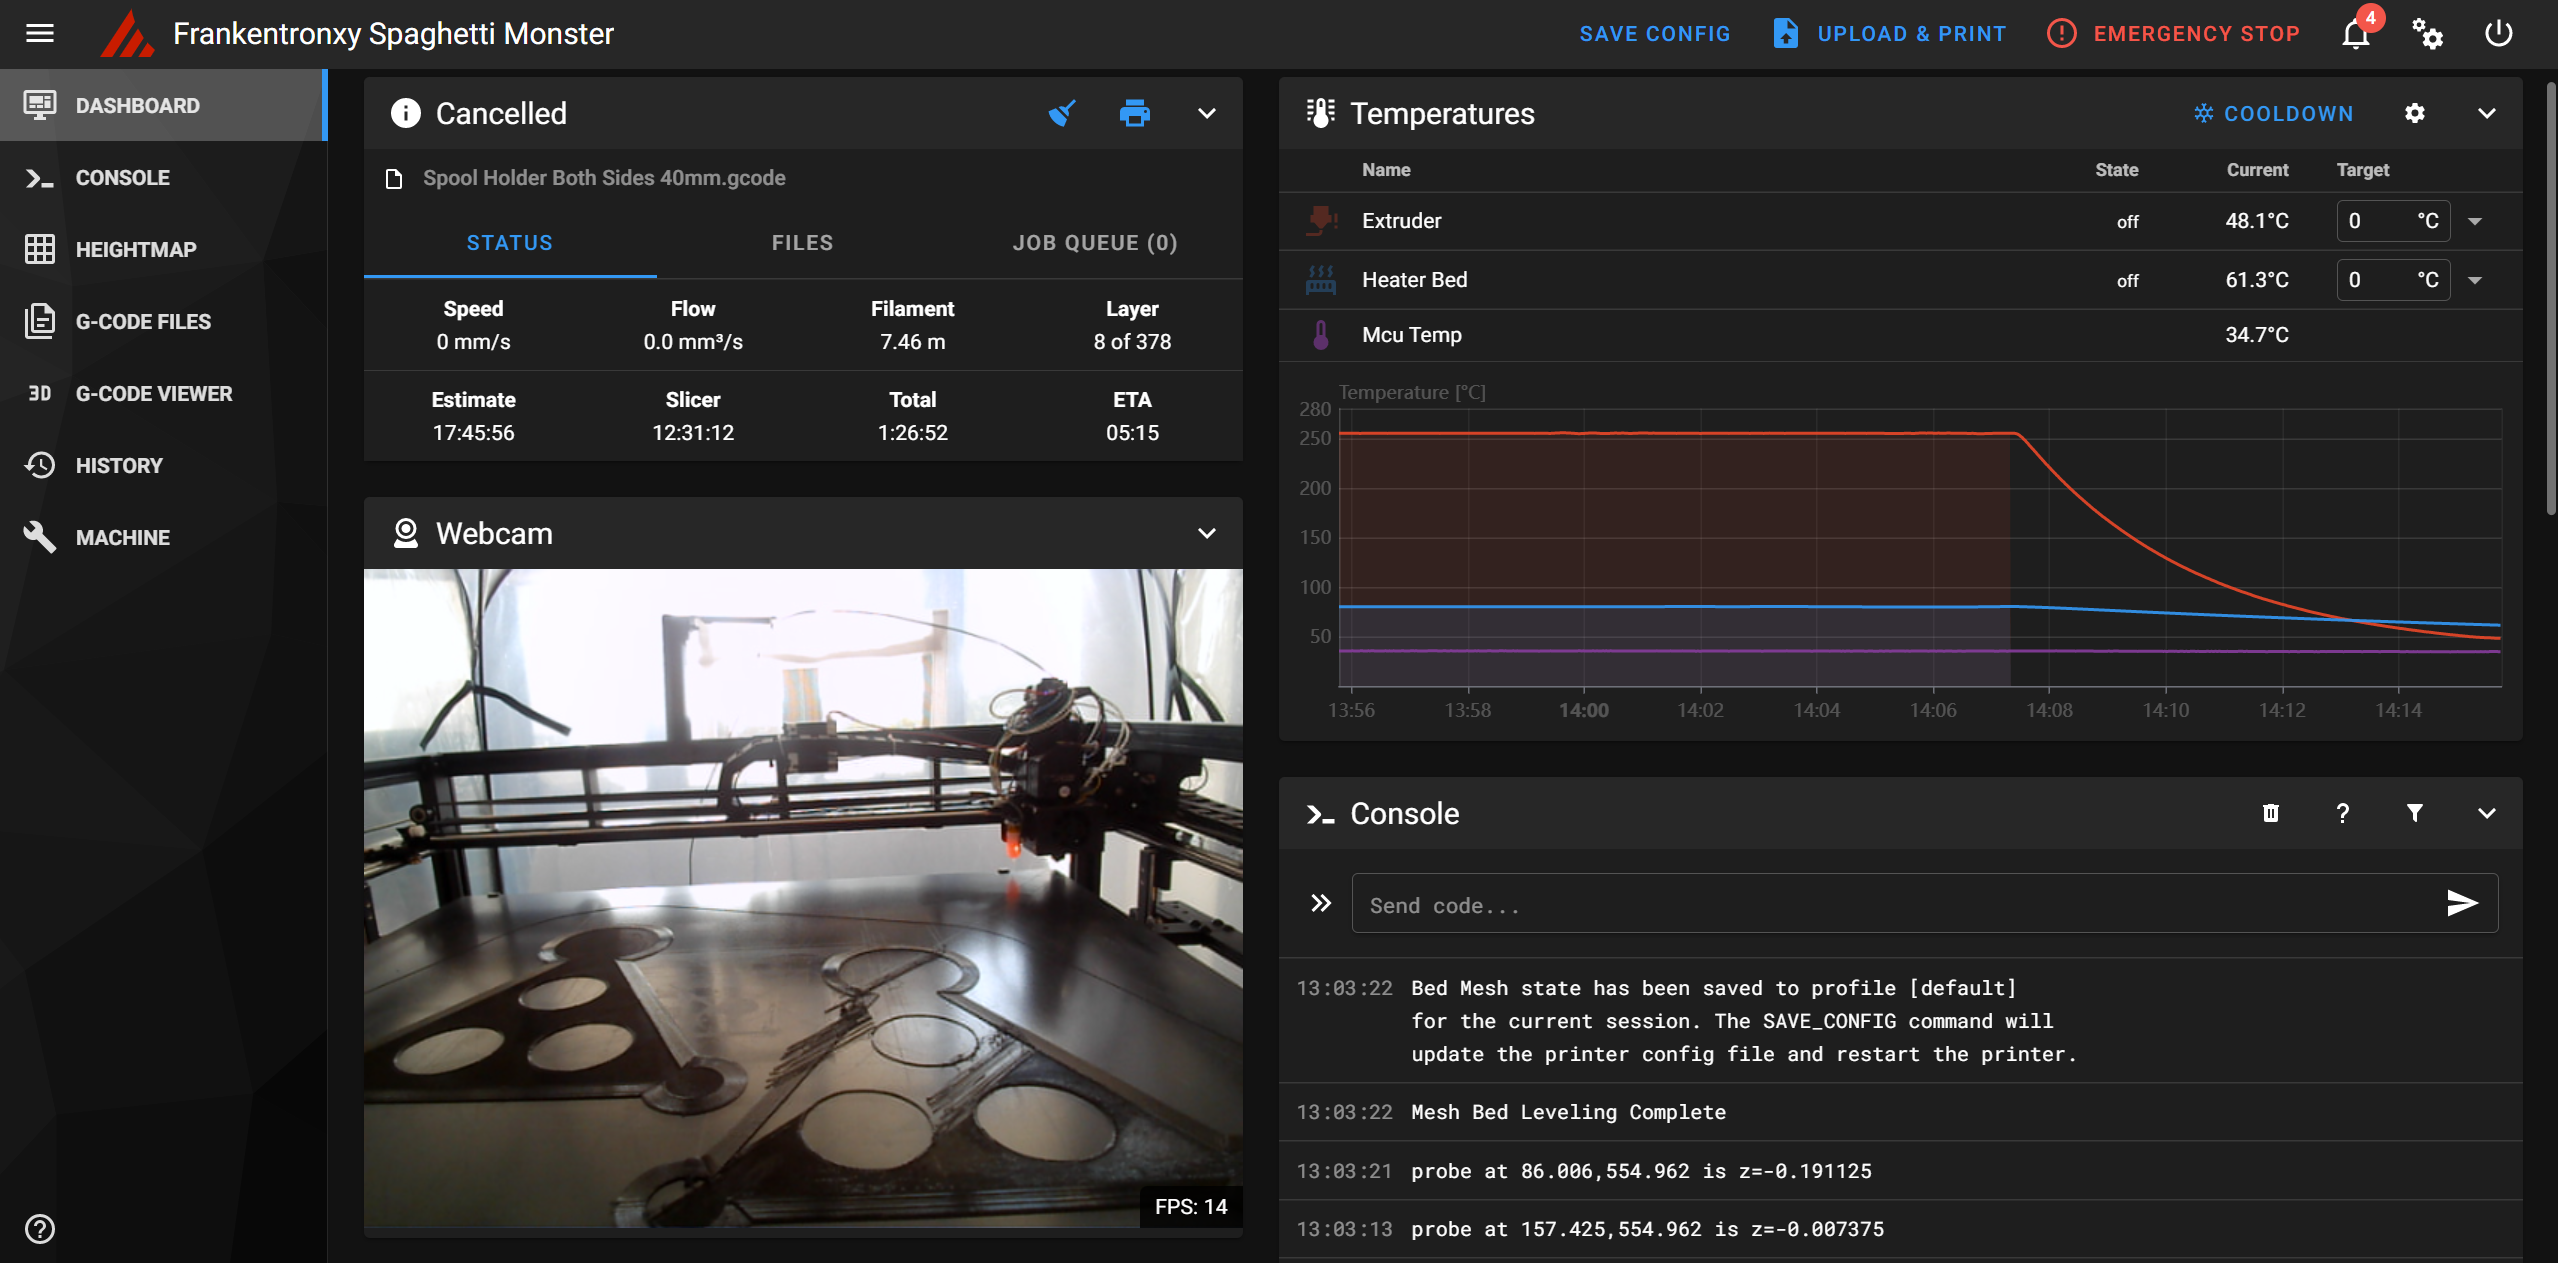
Task: Open the G-Code Viewer page
Action: (x=164, y=393)
